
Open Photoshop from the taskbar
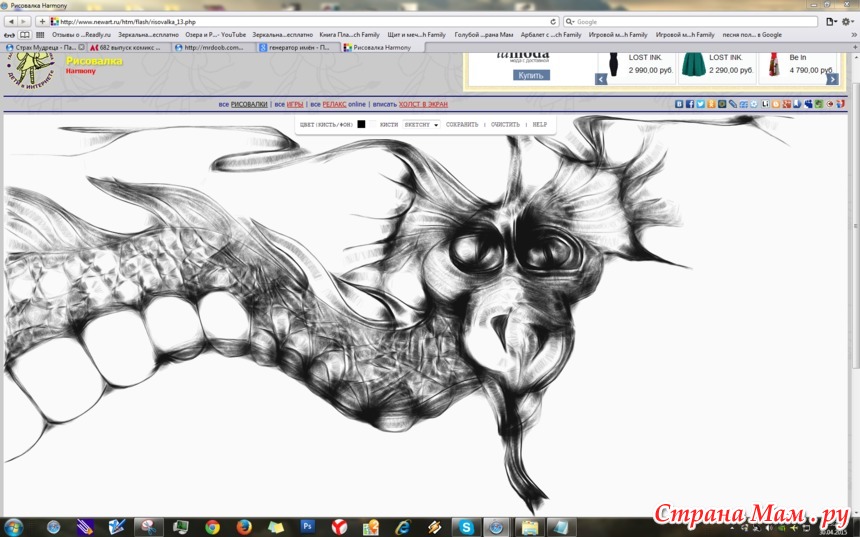307,527
